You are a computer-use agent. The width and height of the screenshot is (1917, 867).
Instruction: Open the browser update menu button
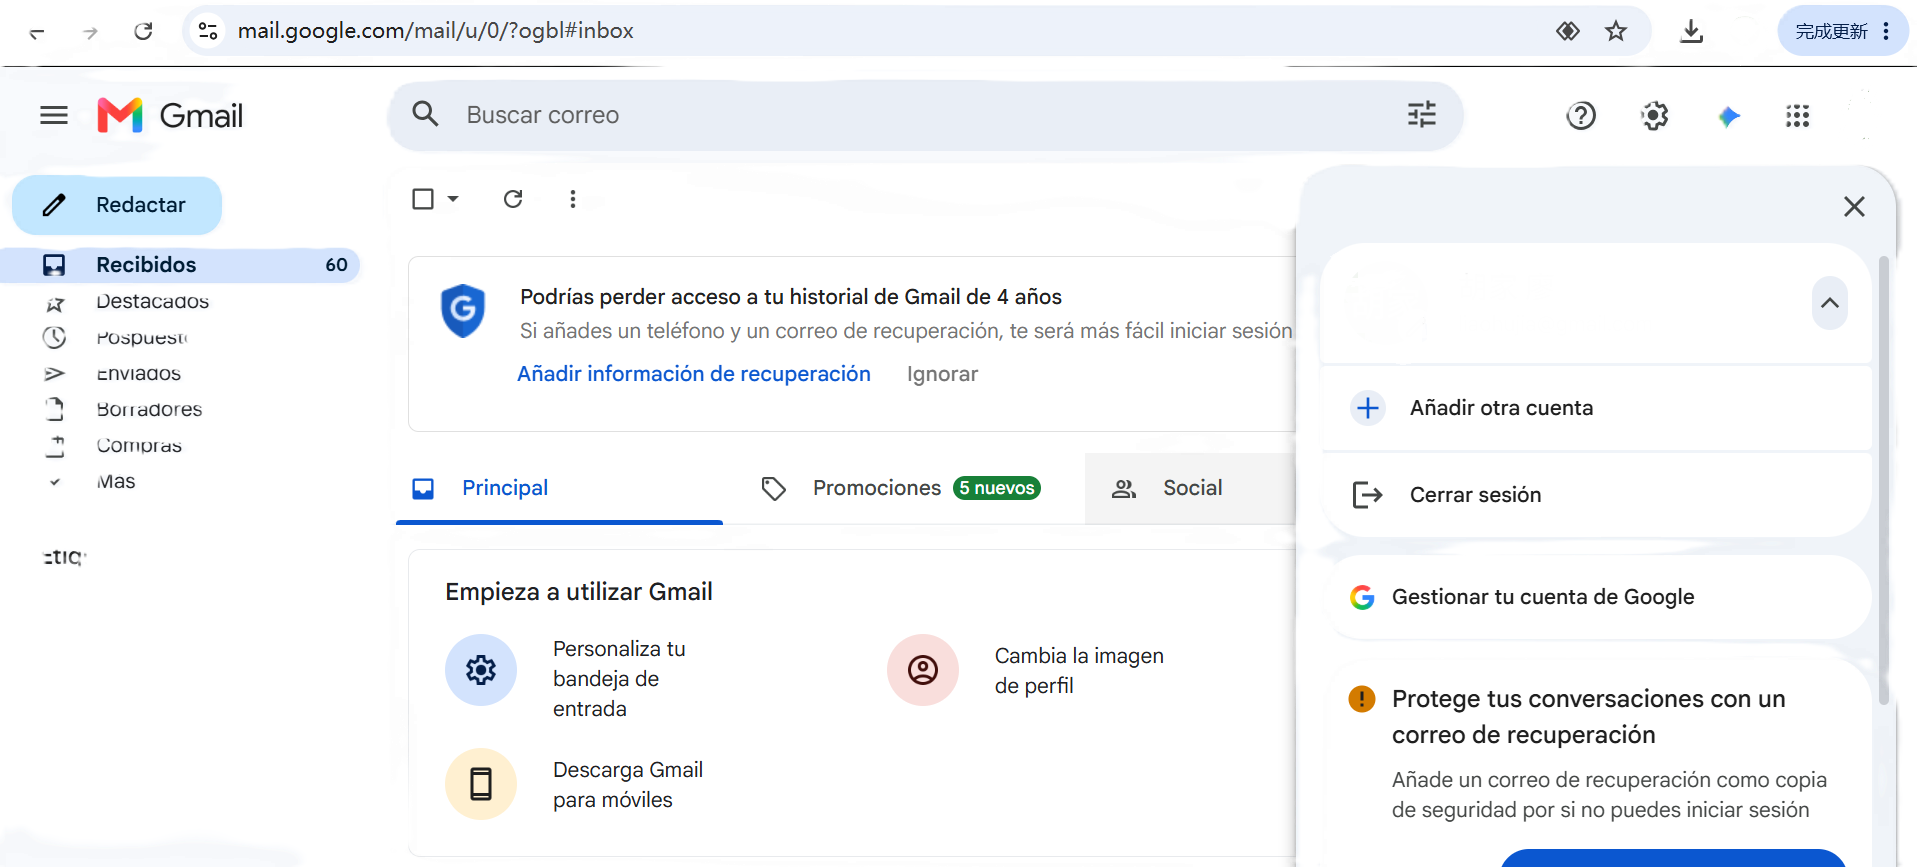pos(1842,31)
